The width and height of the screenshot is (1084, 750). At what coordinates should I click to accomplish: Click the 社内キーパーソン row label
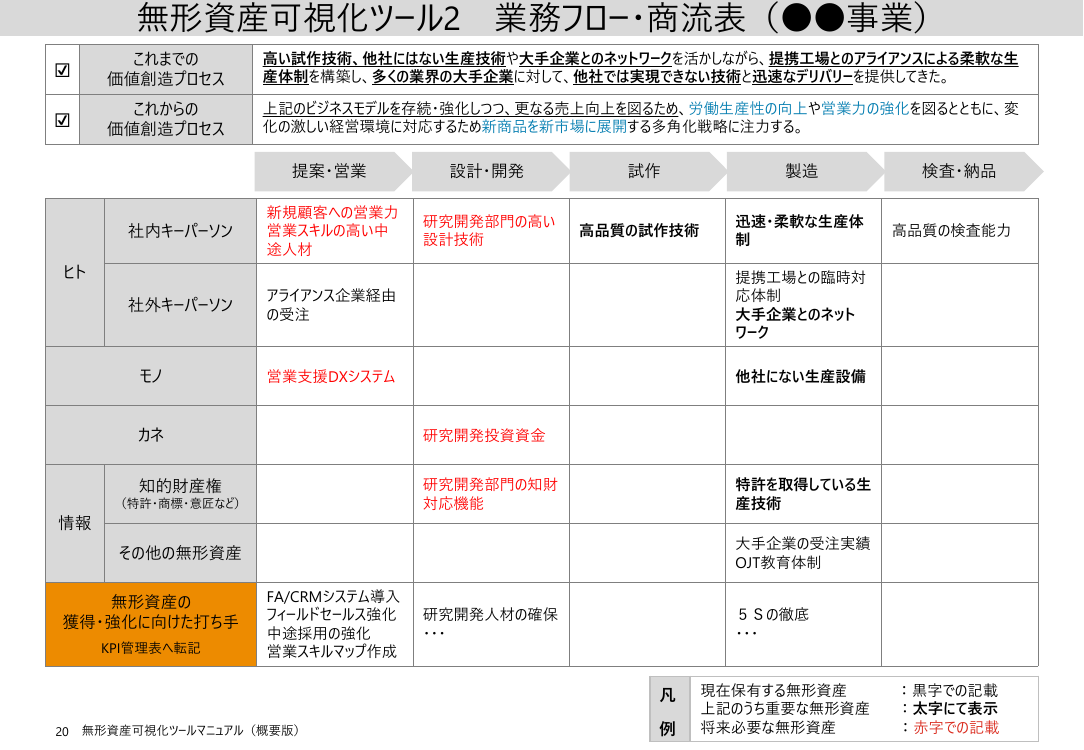coord(180,231)
